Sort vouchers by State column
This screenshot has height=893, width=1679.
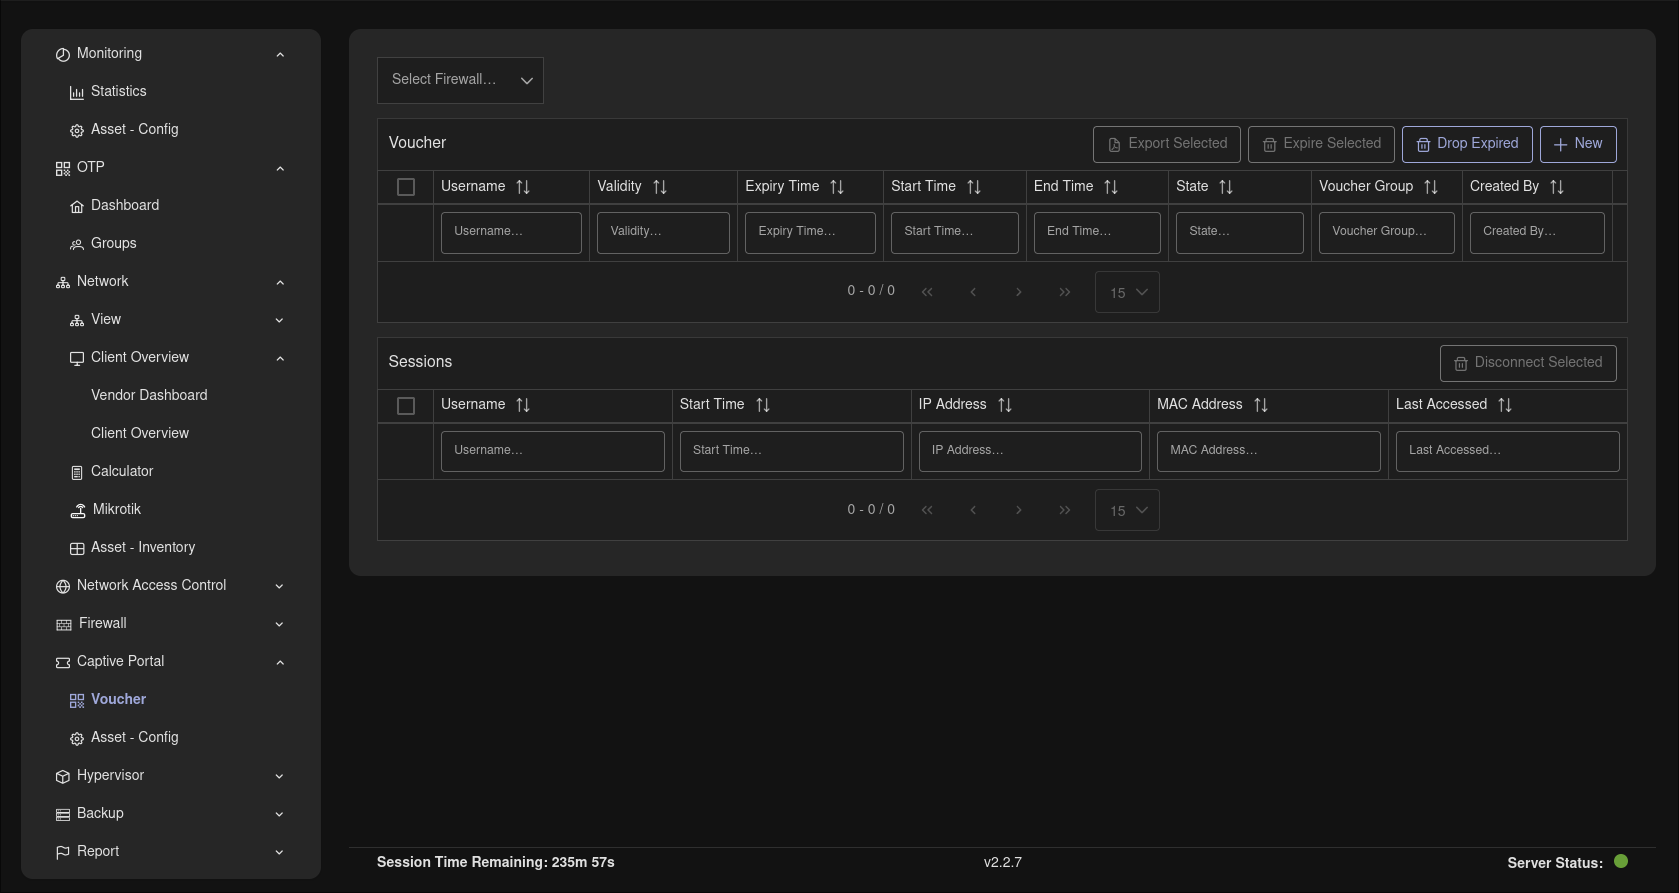[1226, 187]
